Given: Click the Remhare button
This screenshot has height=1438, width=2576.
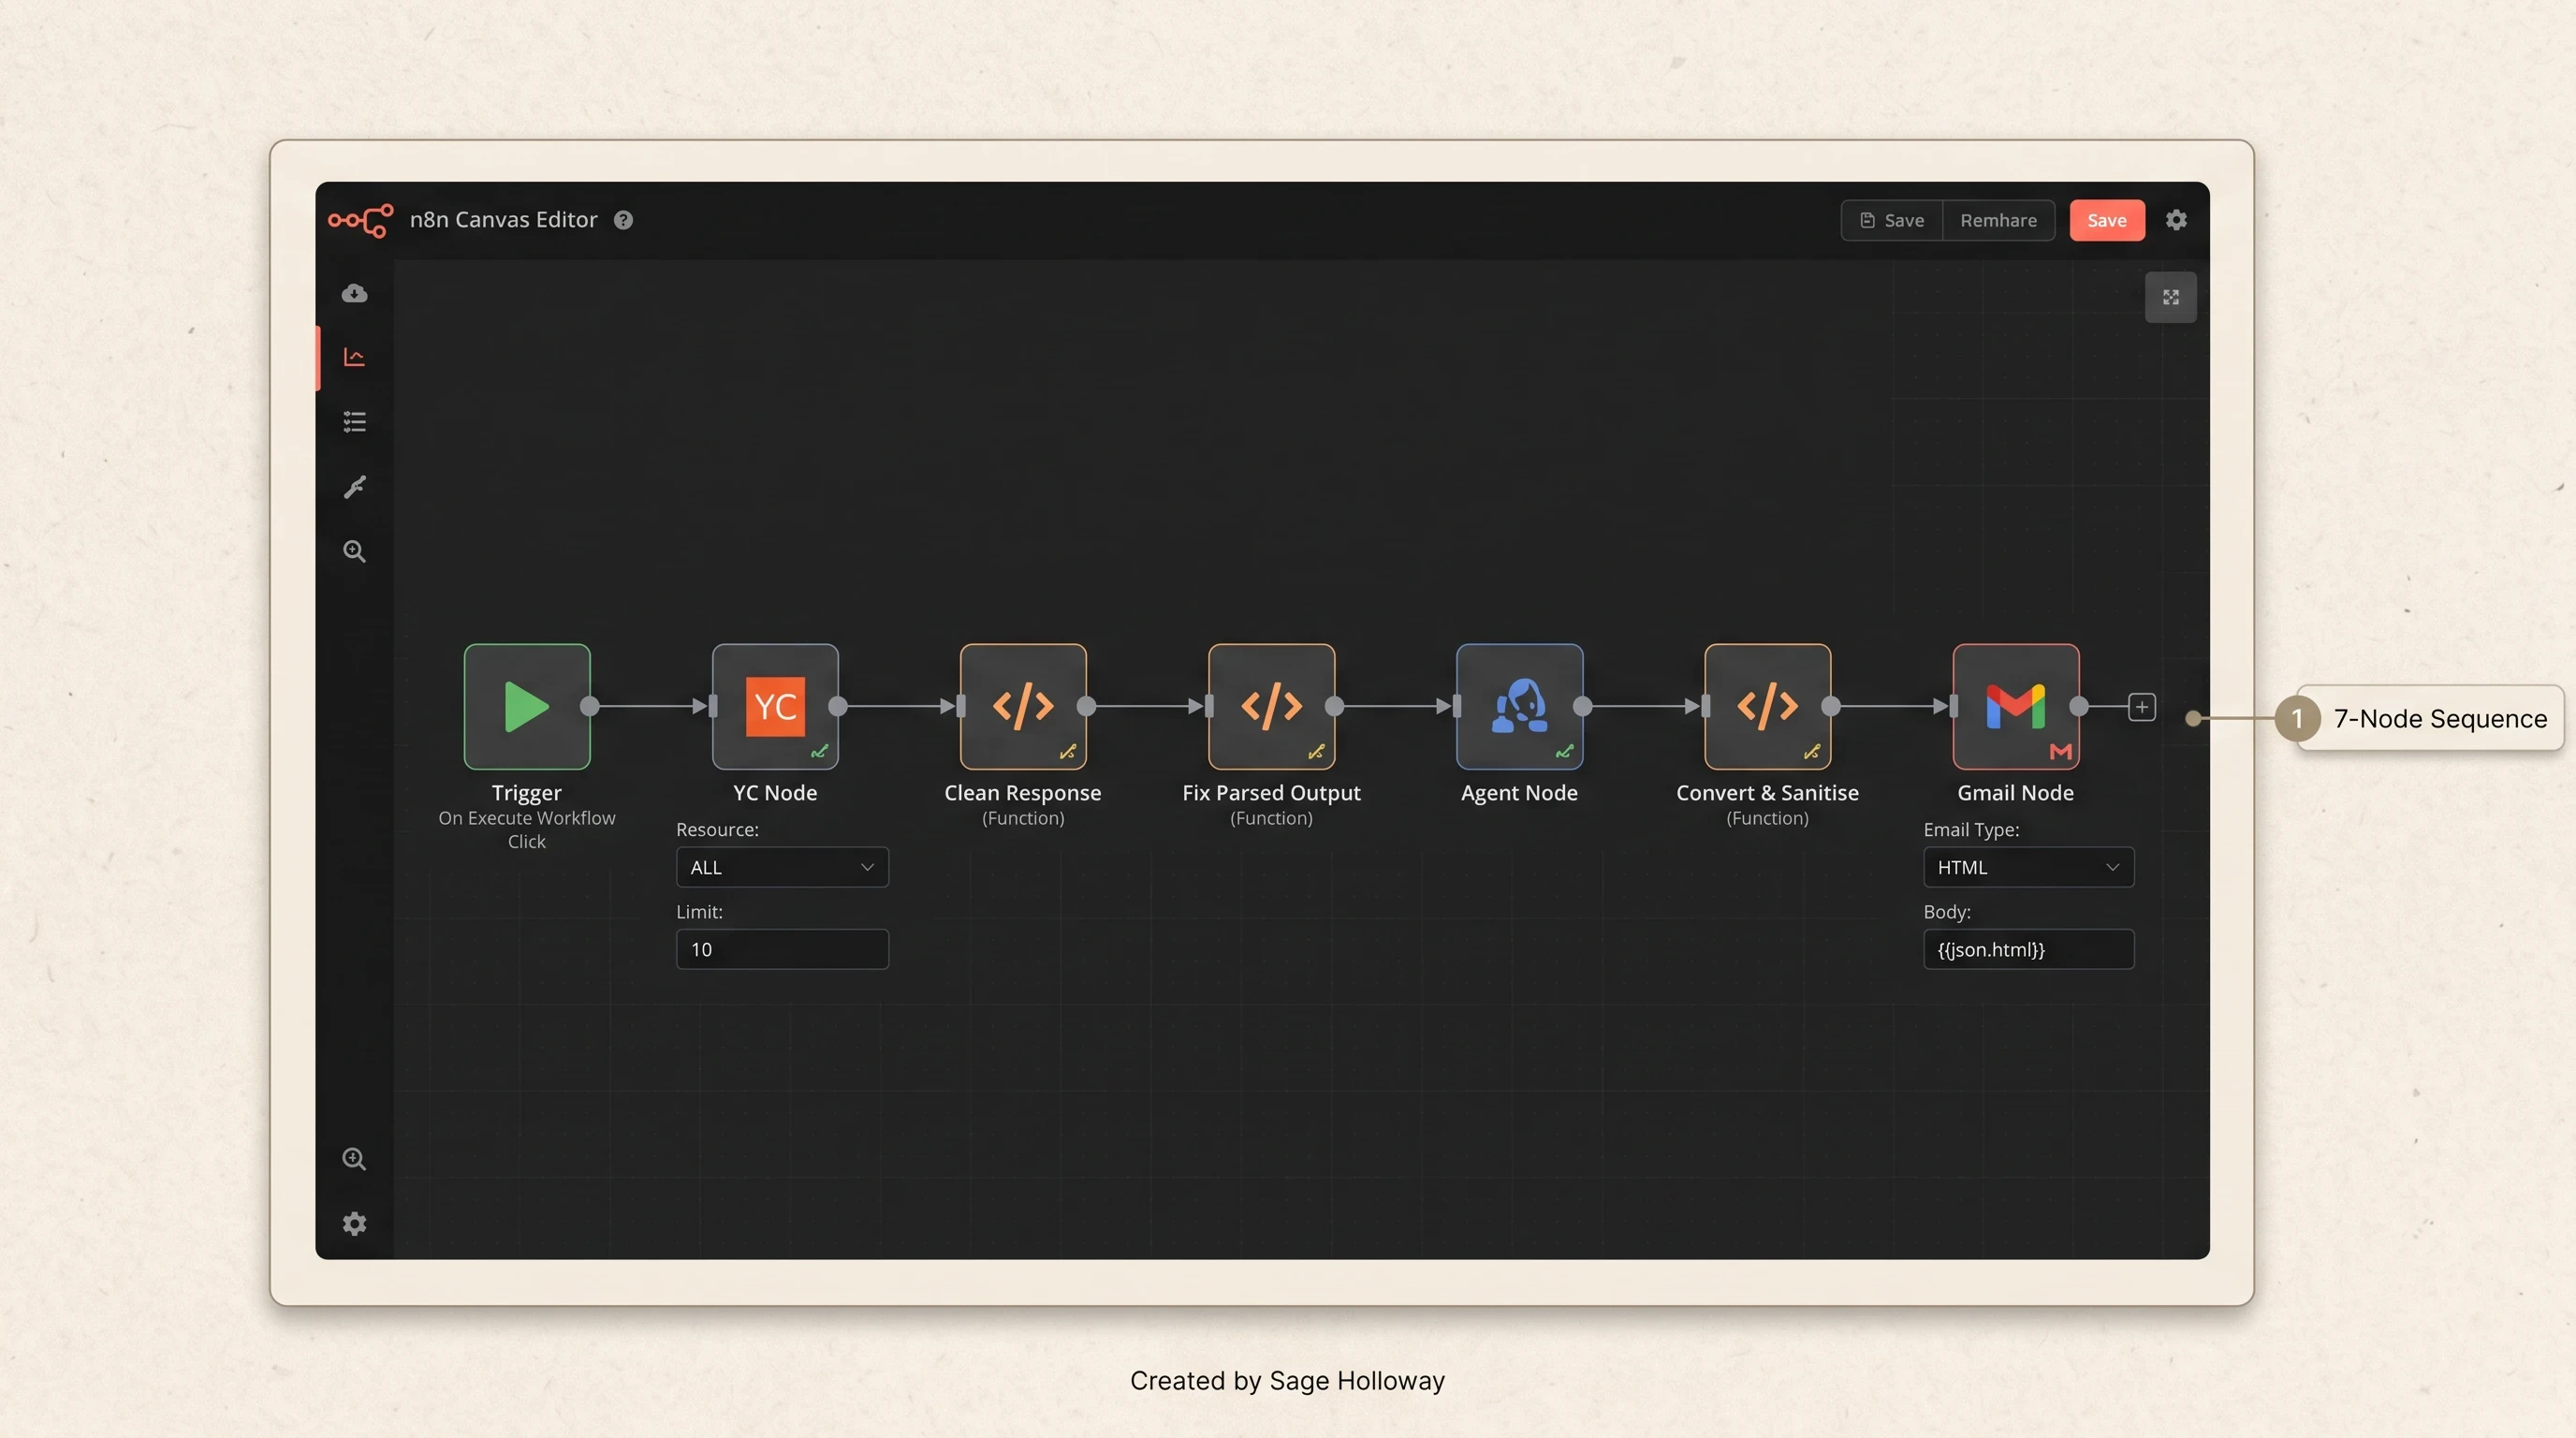Looking at the screenshot, I should [1998, 220].
